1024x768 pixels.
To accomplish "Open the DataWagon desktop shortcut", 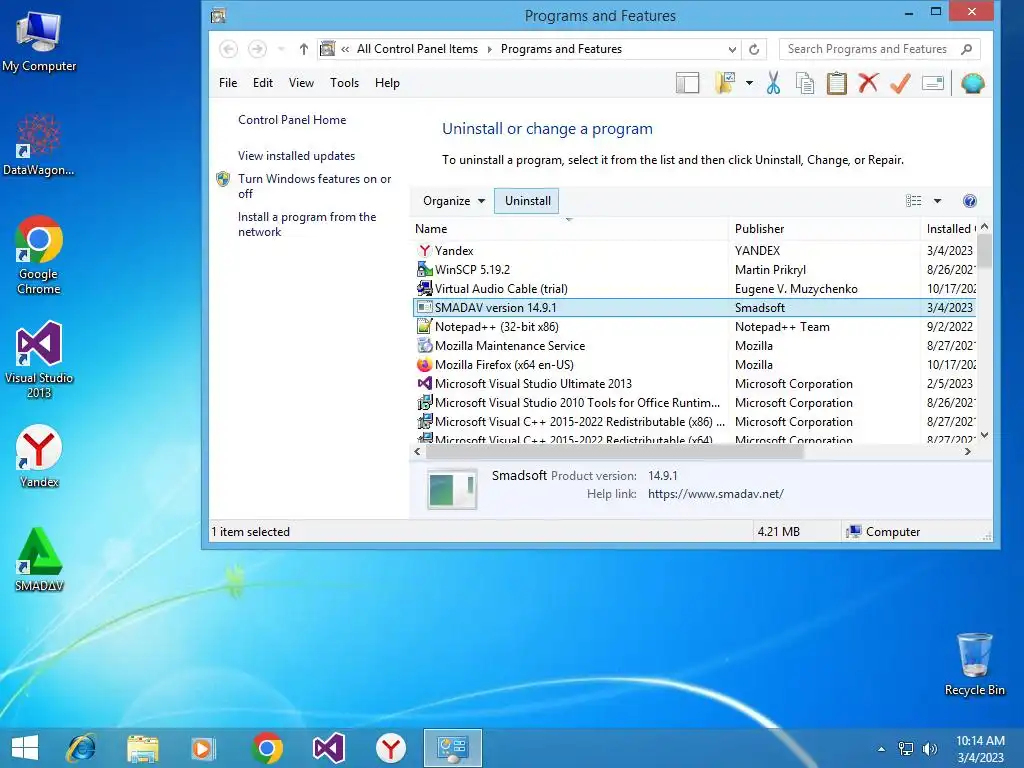I will [39, 145].
